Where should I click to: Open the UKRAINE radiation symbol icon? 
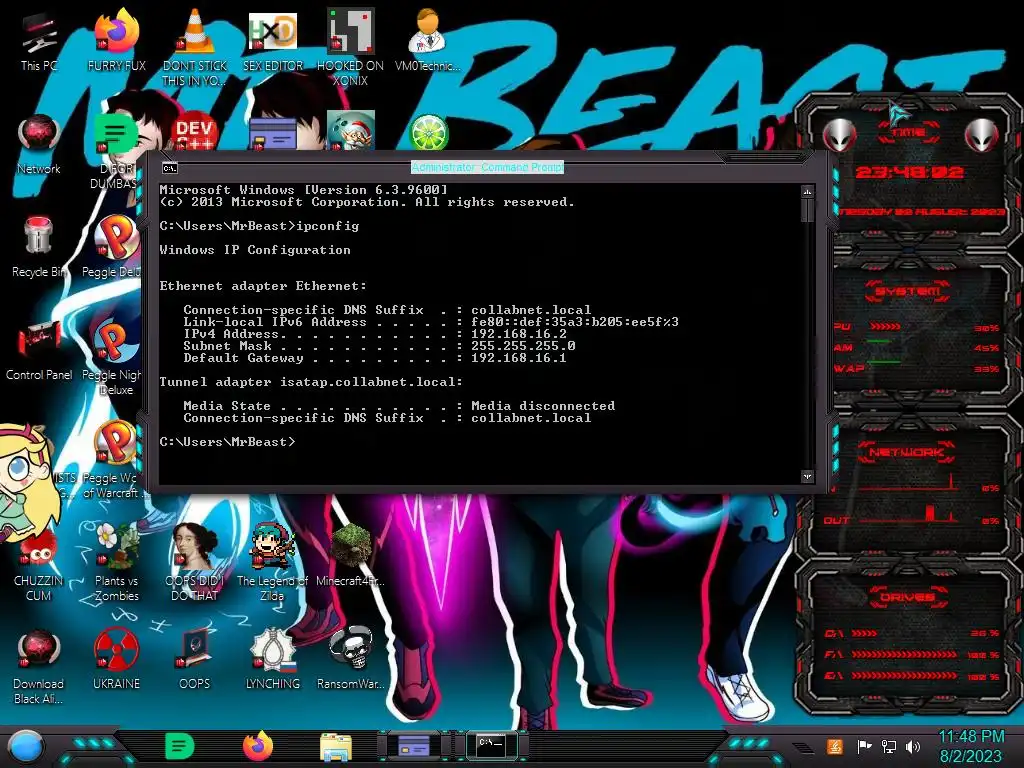tap(116, 658)
